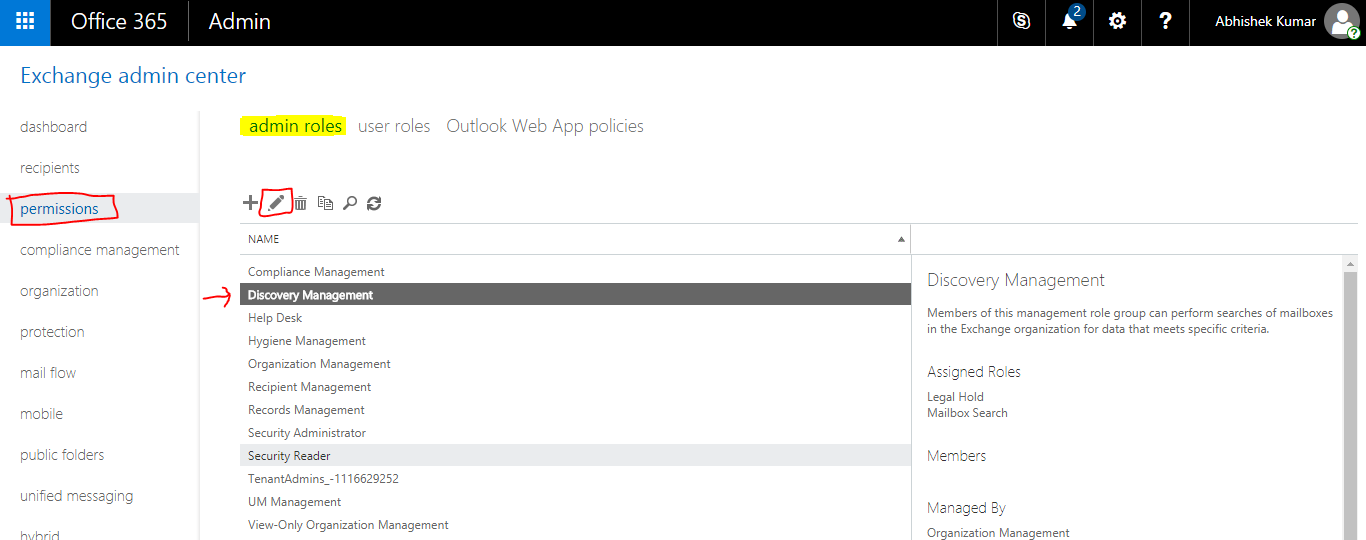Click the search magnifier icon in toolbar
This screenshot has width=1366, height=540.
350,203
